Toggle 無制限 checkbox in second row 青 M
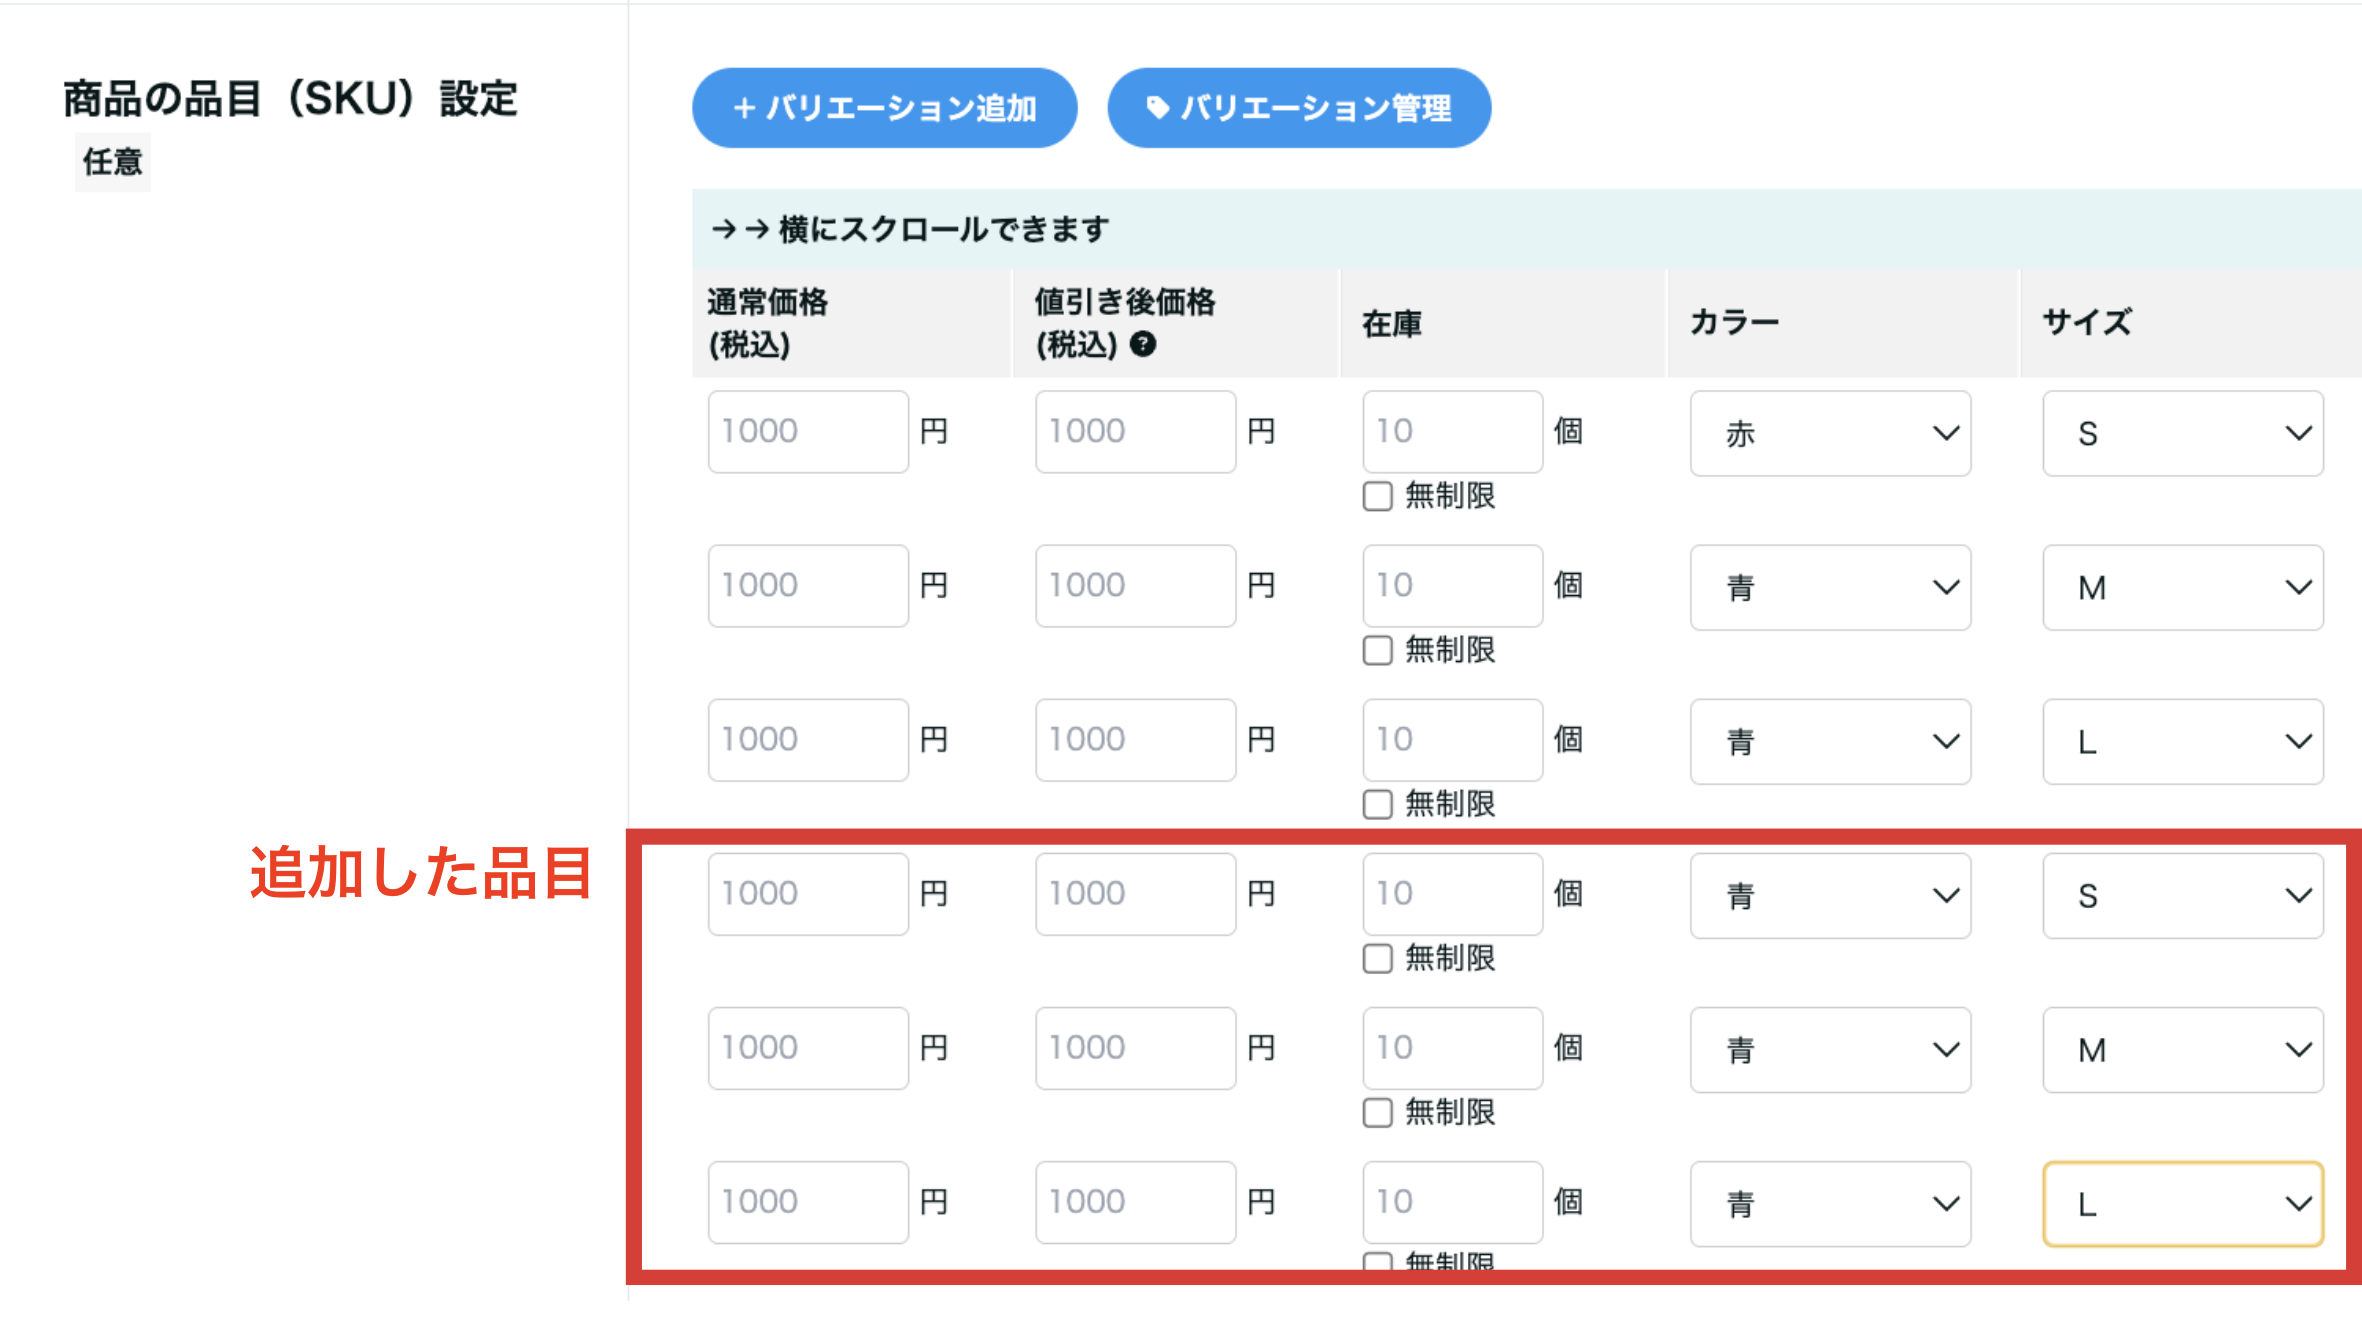2362x1332 pixels. coord(1377,650)
